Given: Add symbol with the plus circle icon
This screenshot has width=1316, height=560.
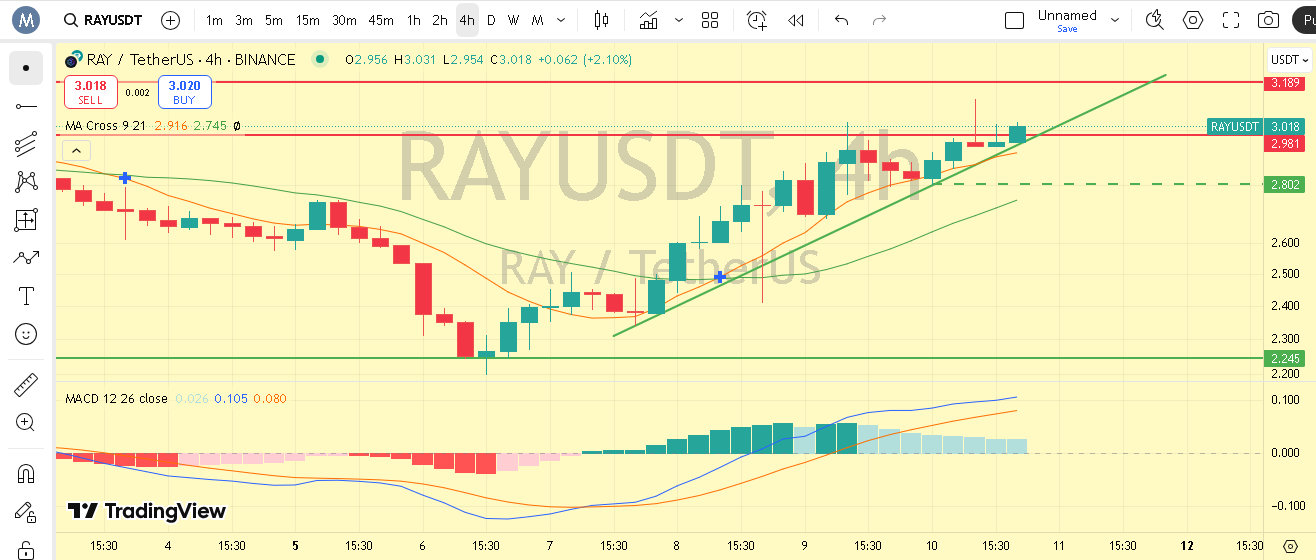Looking at the screenshot, I should tap(171, 20).
